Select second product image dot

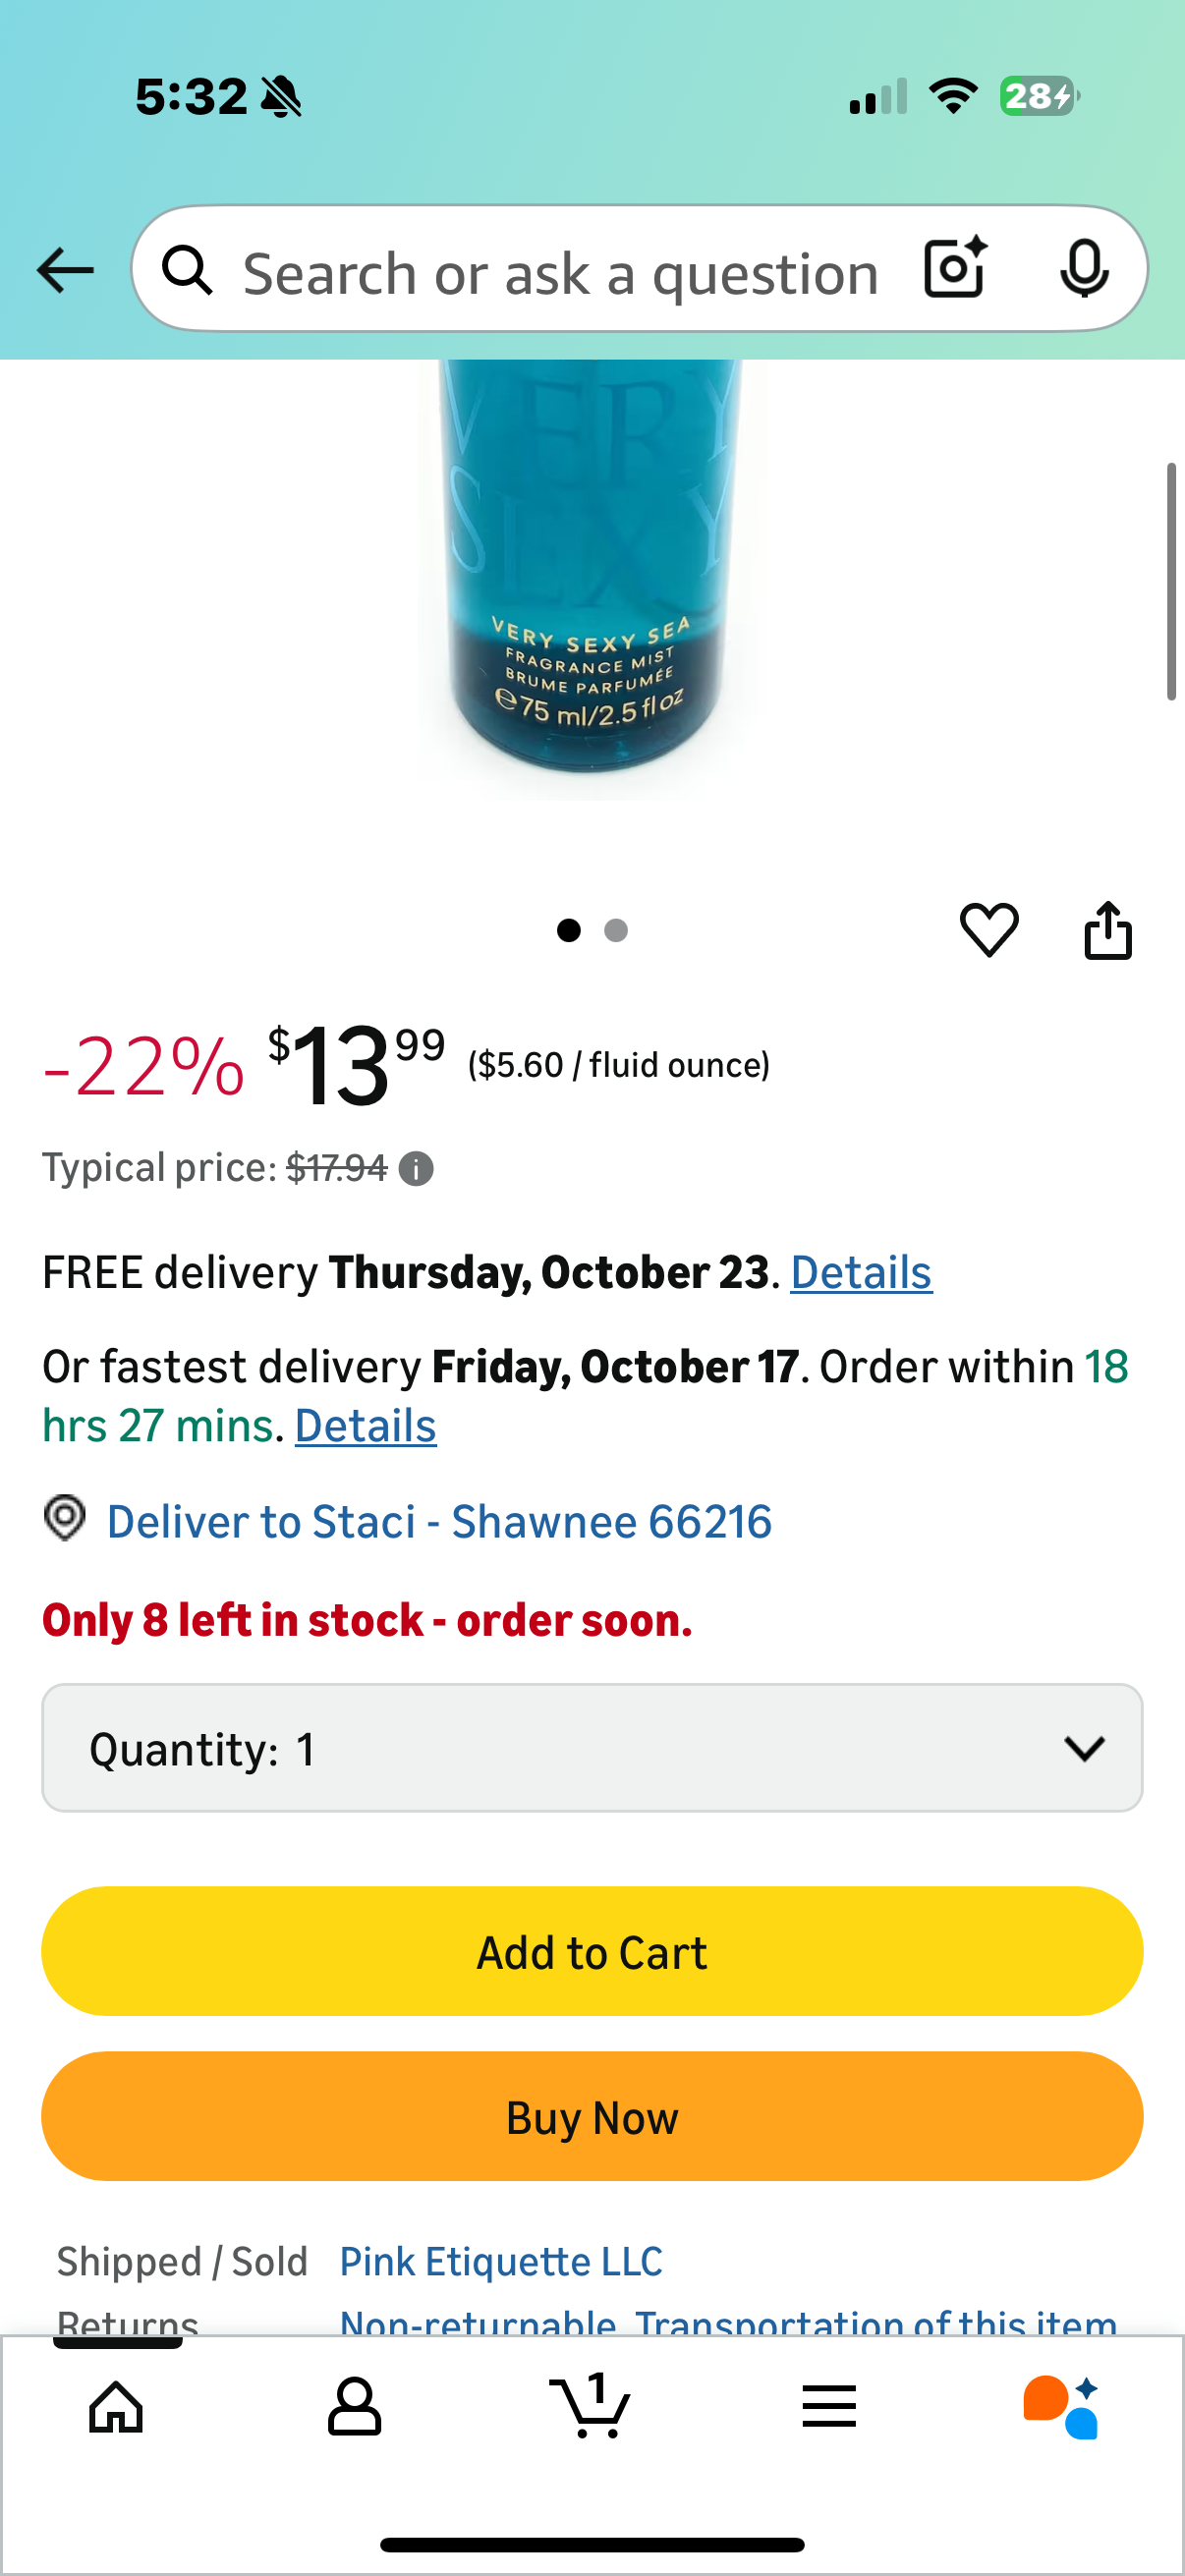[x=616, y=931]
